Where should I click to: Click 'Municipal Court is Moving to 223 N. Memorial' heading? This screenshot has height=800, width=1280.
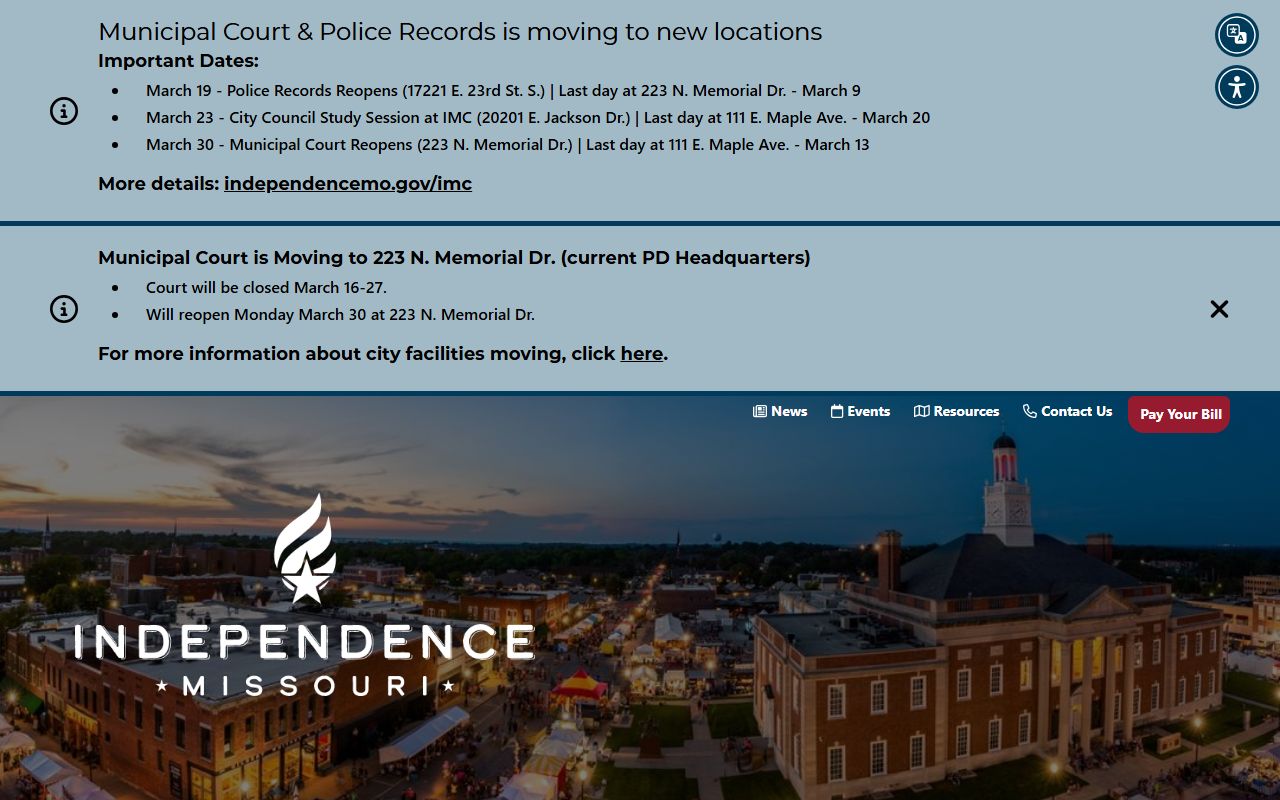tap(454, 258)
